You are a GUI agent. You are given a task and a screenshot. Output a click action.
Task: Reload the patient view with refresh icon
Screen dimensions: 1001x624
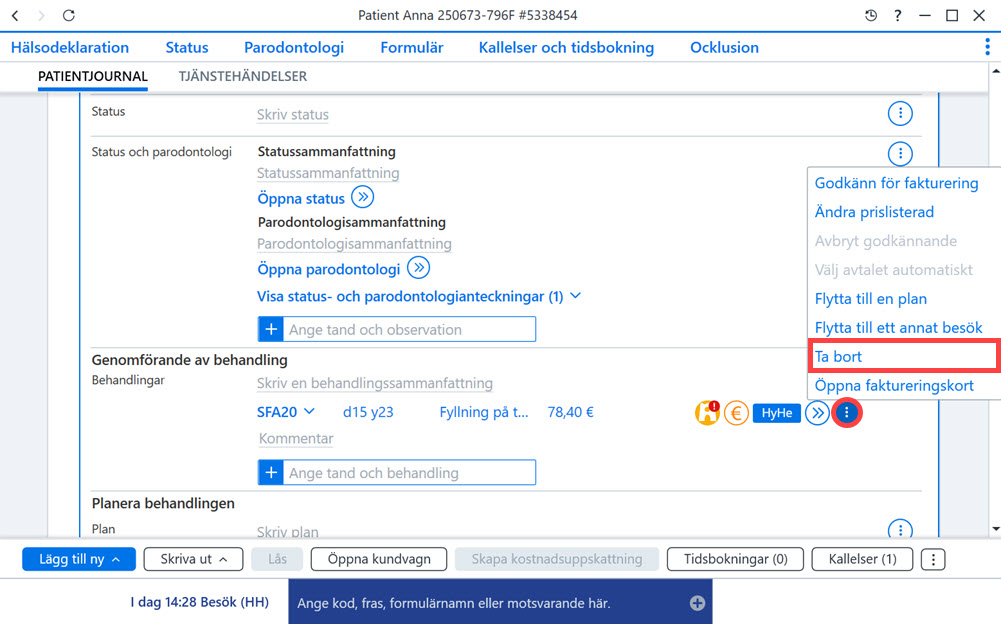point(69,15)
